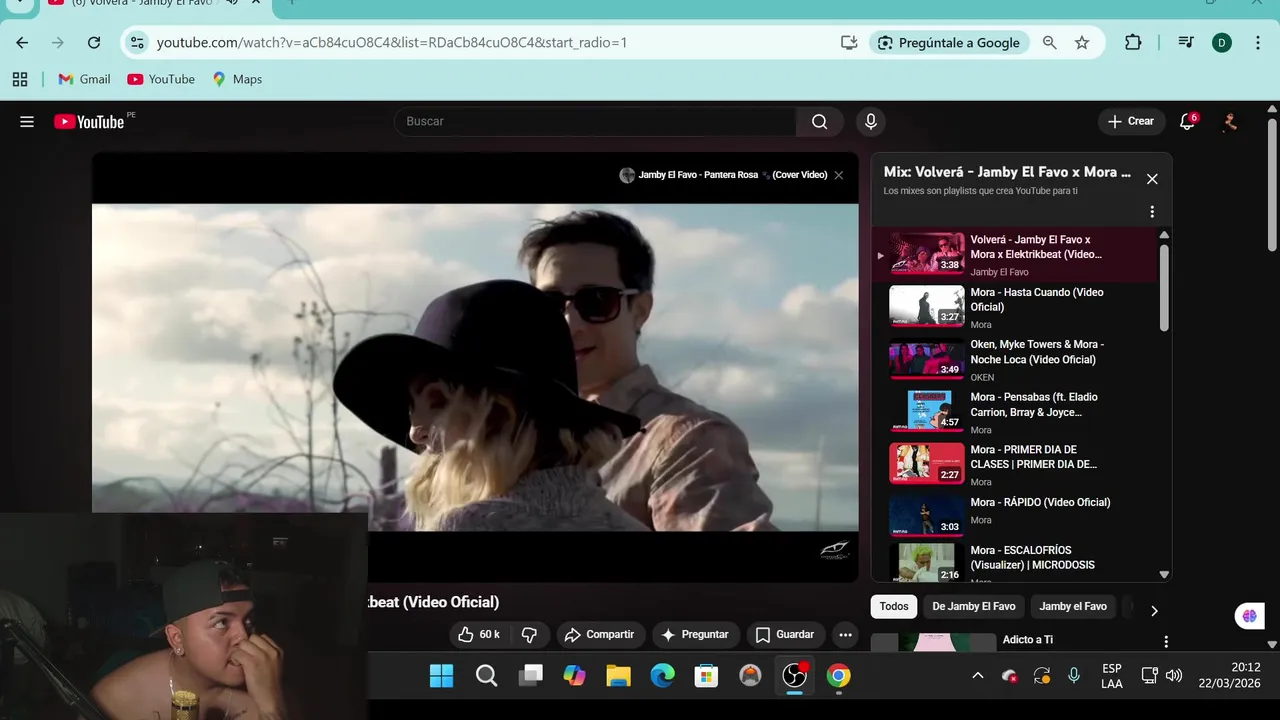This screenshot has height=720, width=1280.
Task: Open the Chrome extensions puzzle icon
Action: coord(1133,42)
